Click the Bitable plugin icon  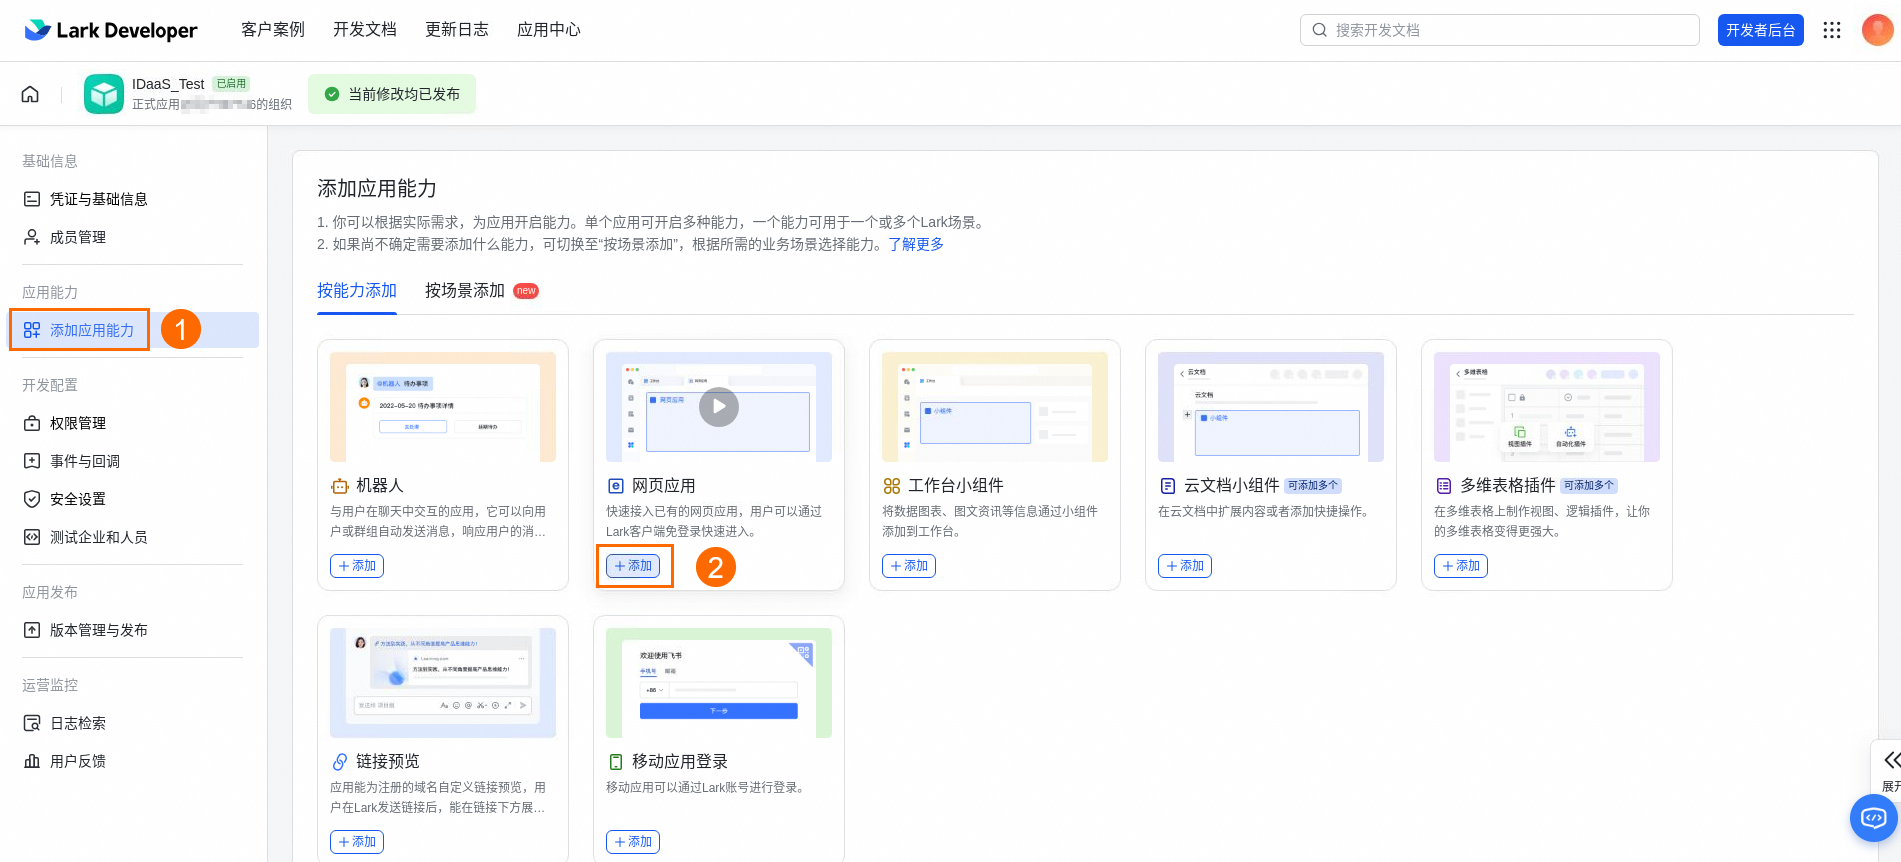click(x=1444, y=486)
